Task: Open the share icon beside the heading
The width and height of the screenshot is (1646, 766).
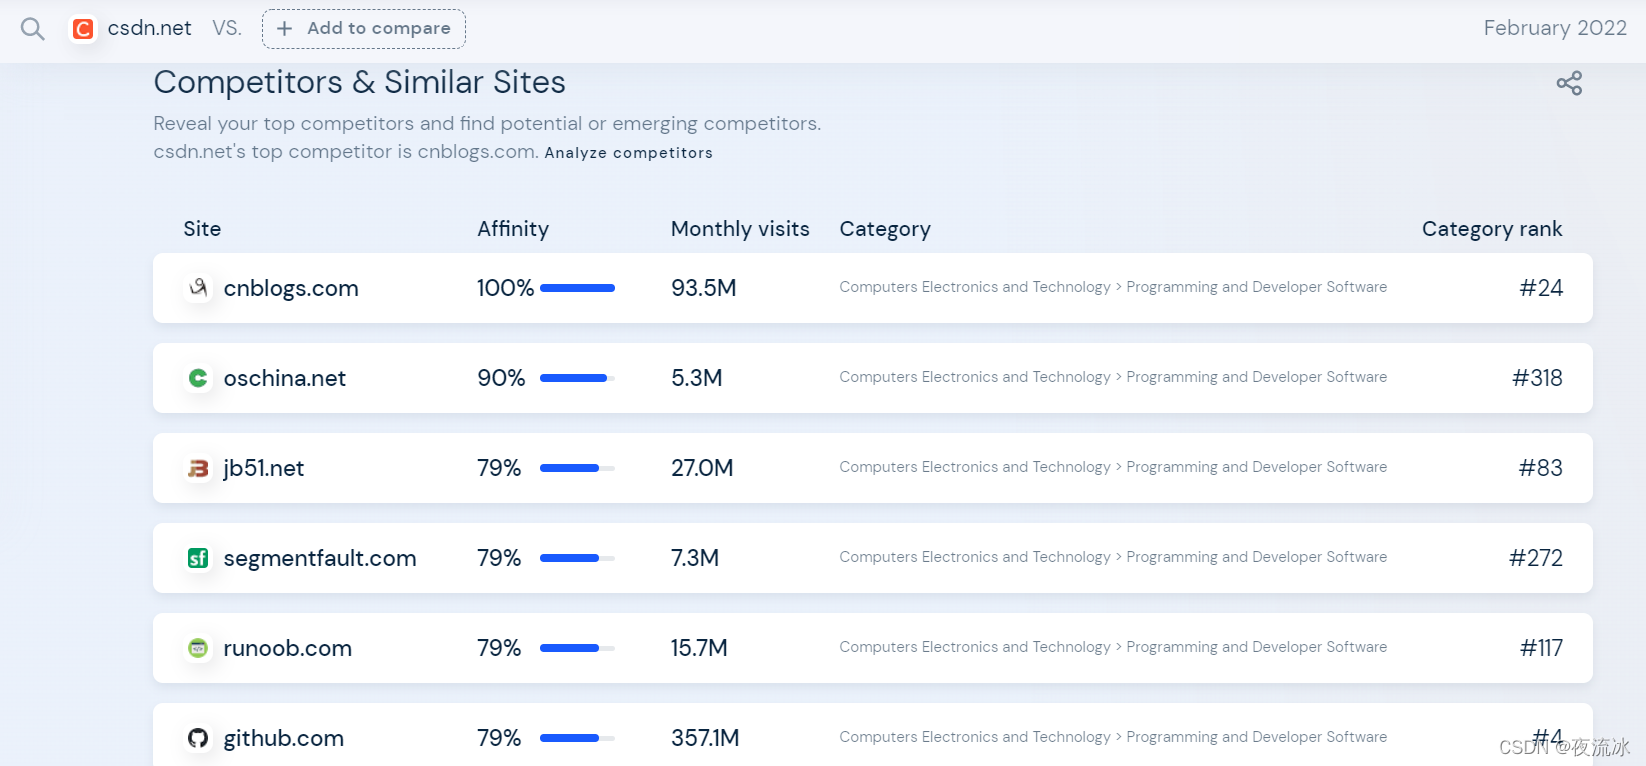Action: tap(1569, 83)
